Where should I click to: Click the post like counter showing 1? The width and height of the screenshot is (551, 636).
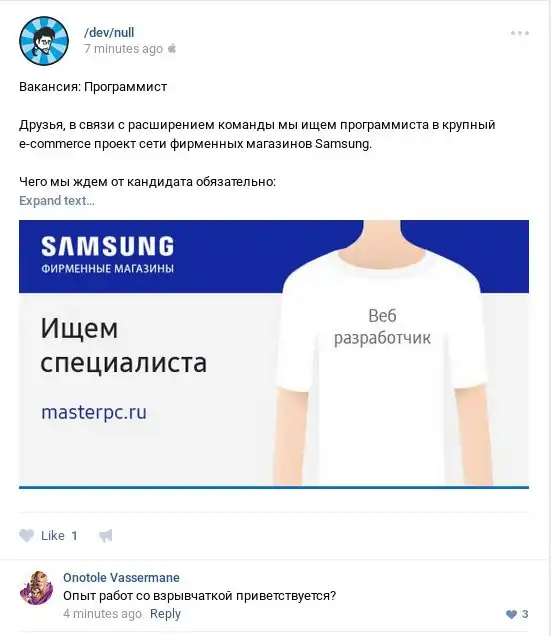[74, 536]
